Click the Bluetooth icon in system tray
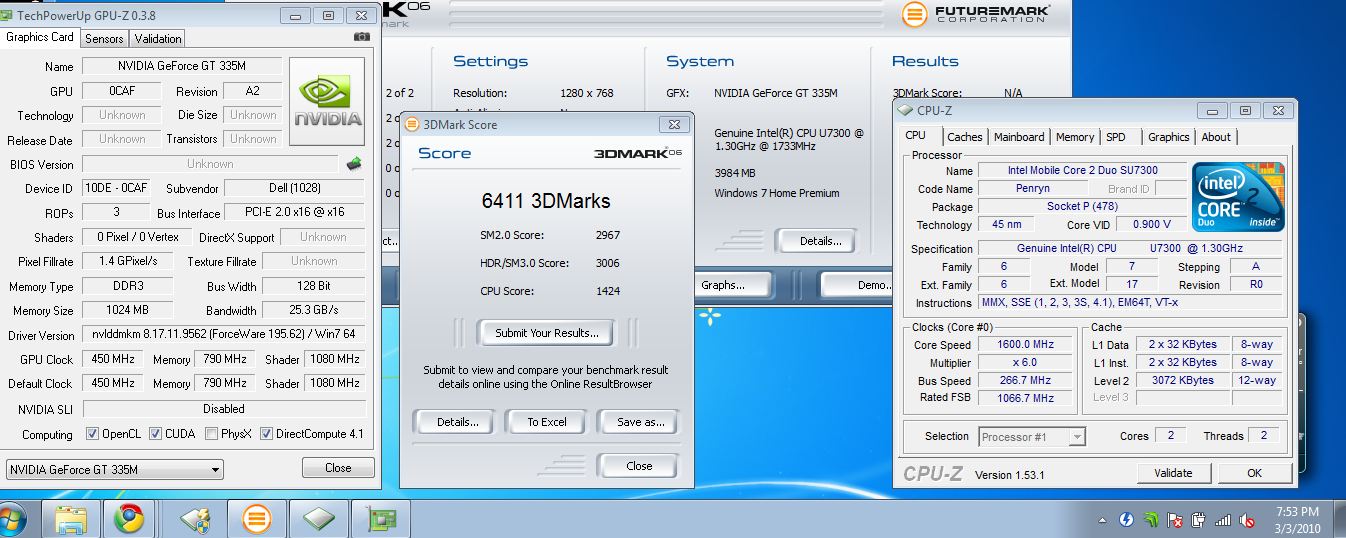Screen dimensions: 1346x538 tap(1126, 520)
